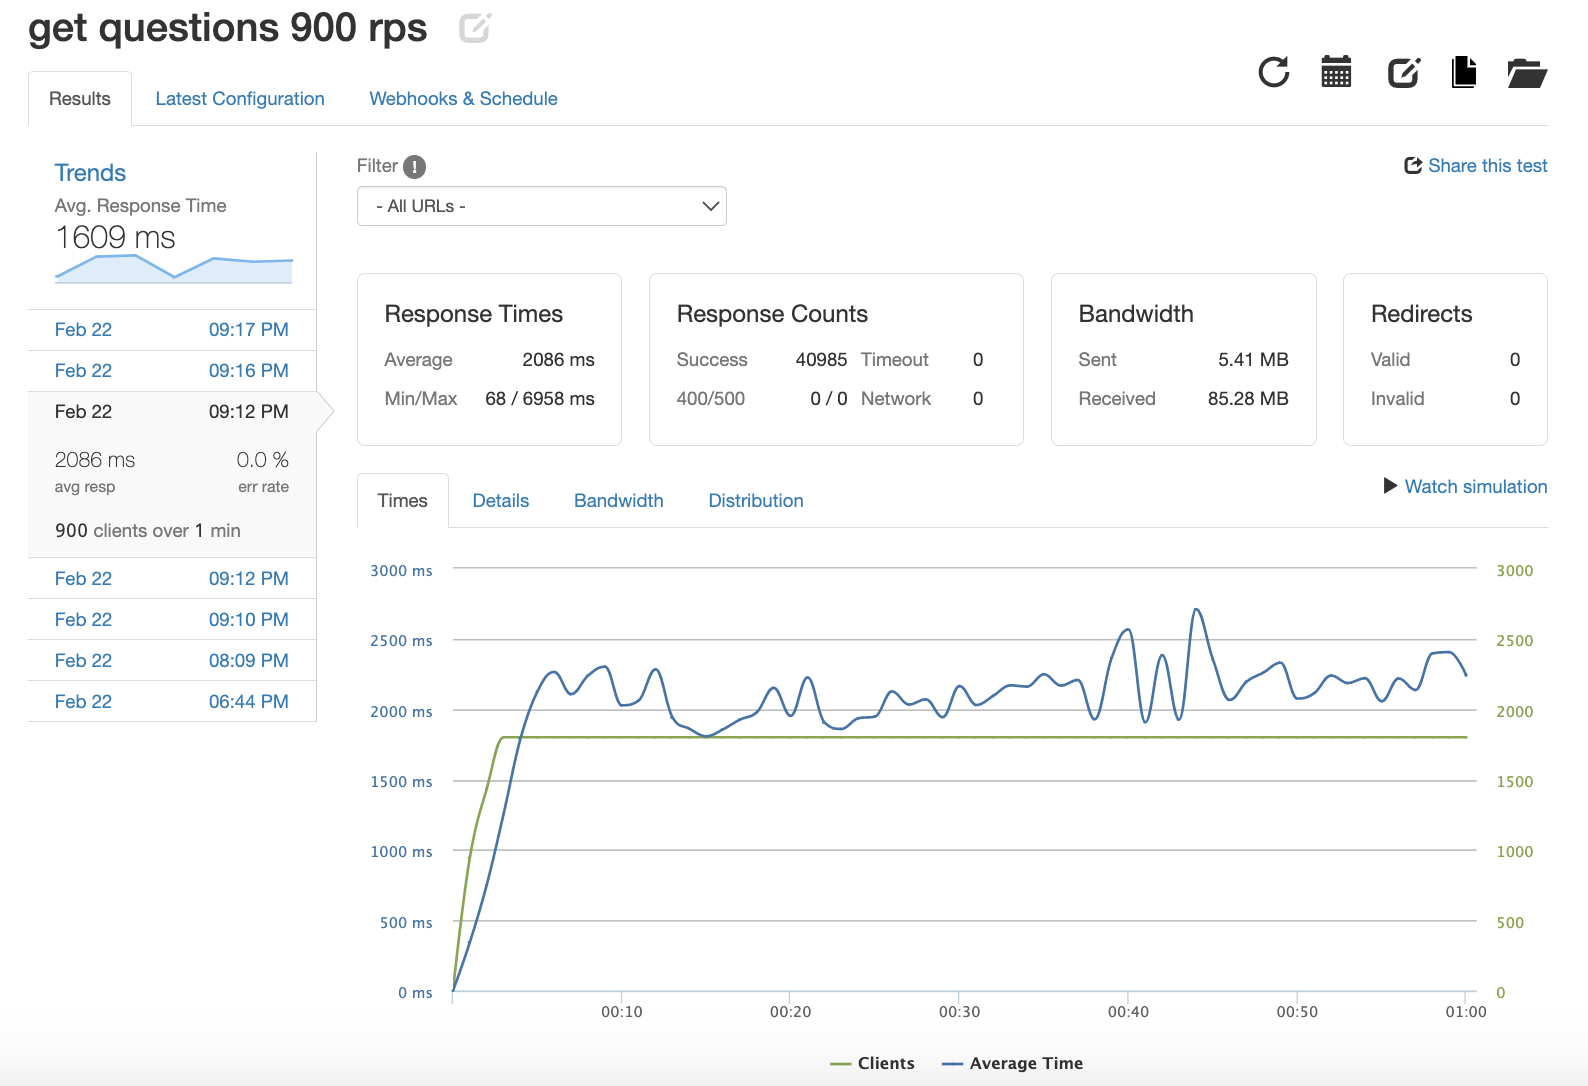The height and width of the screenshot is (1086, 1588).
Task: Click the 00:30 x-axis marker
Action: click(959, 1012)
